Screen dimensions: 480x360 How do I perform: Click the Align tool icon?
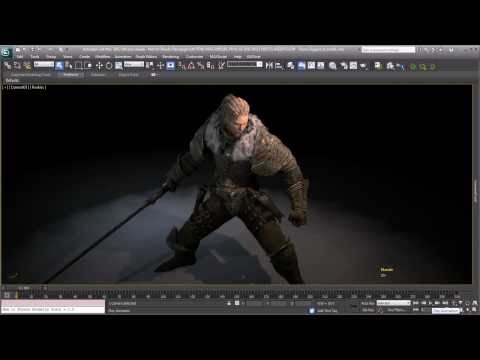[279, 66]
